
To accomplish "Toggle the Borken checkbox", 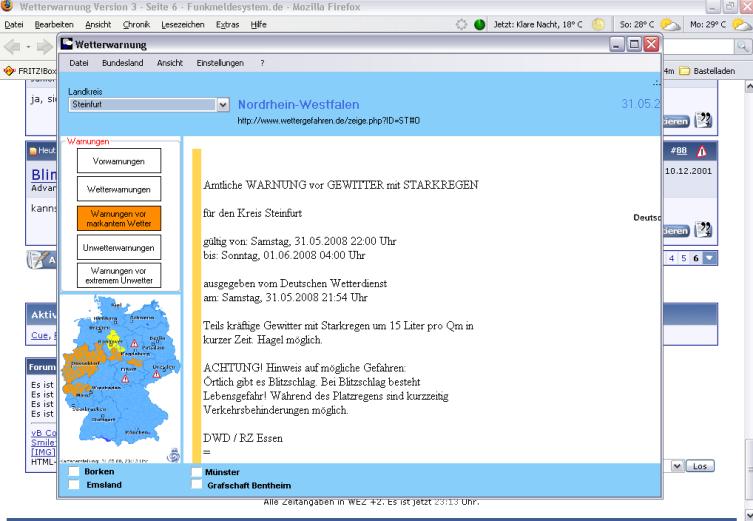I will coord(74,471).
